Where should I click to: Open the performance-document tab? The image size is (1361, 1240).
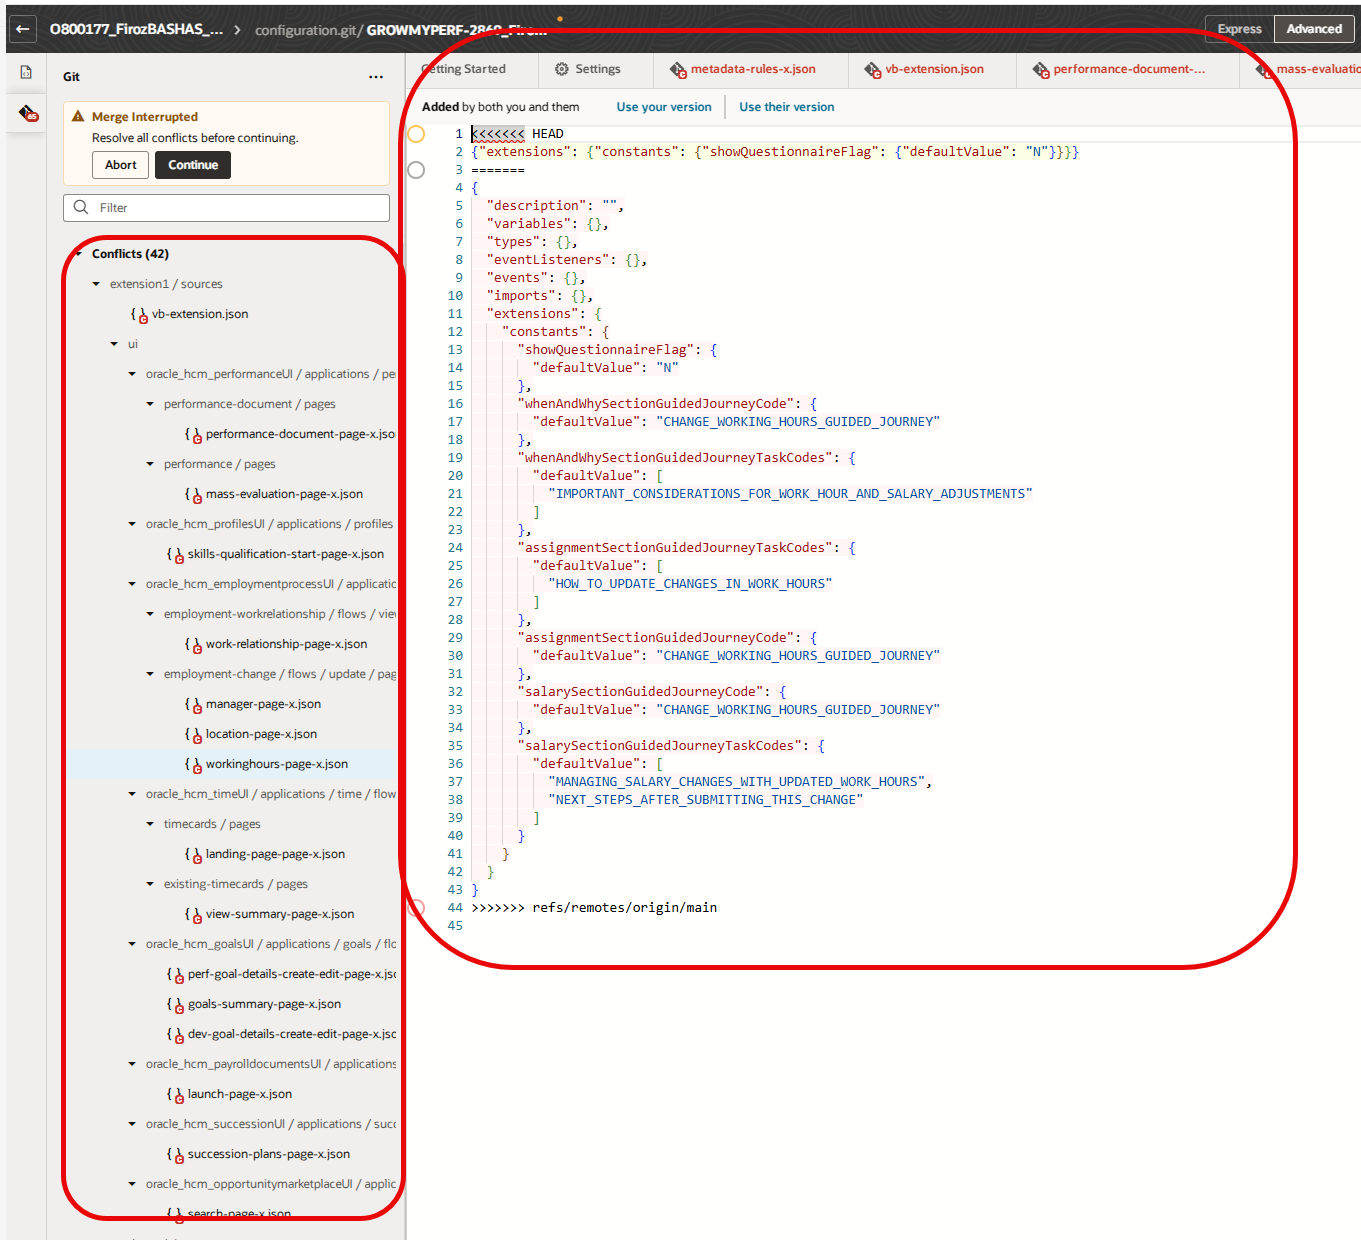click(x=1128, y=70)
